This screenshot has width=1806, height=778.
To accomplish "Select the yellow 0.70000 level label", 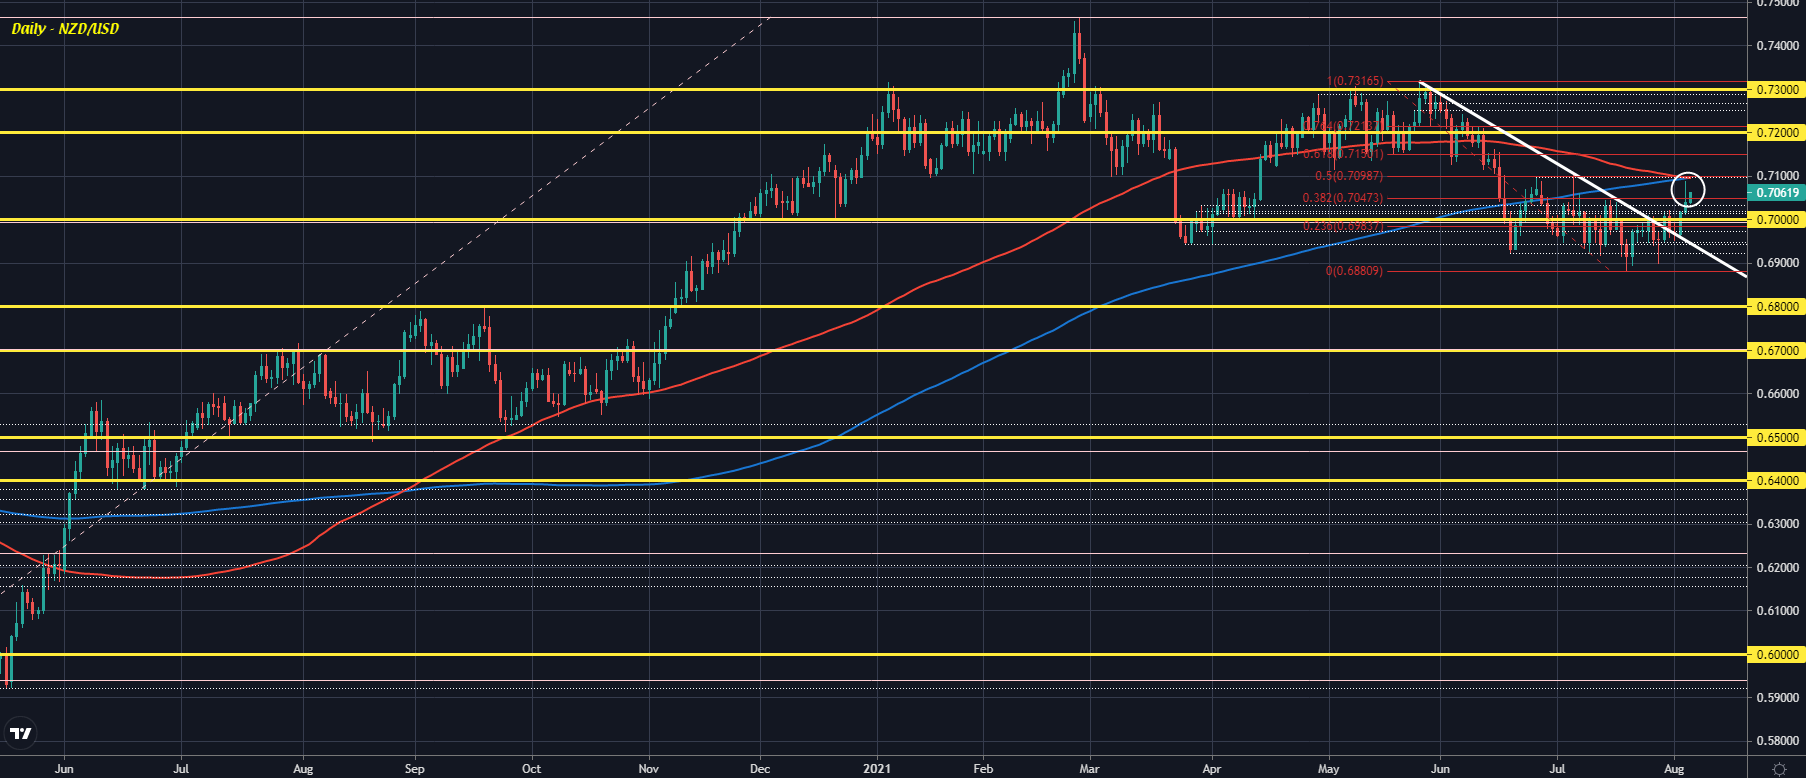I will coord(1777,220).
